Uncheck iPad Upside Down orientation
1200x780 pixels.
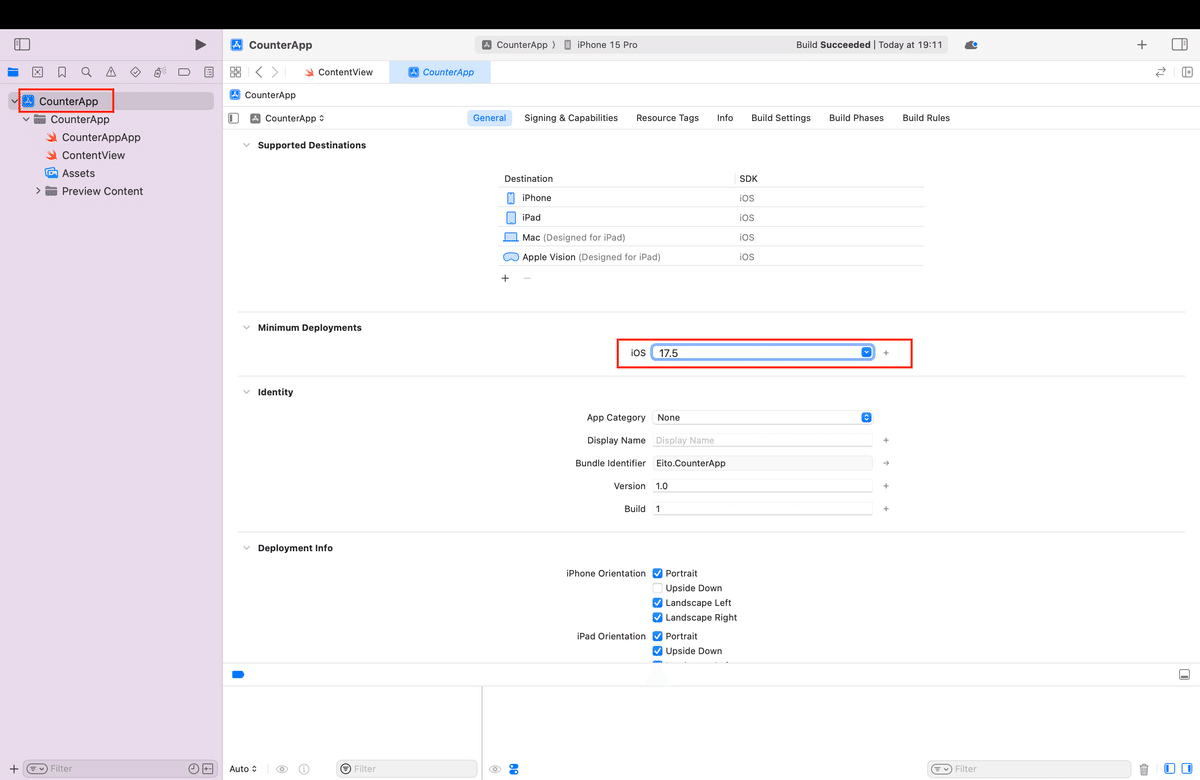tap(658, 651)
